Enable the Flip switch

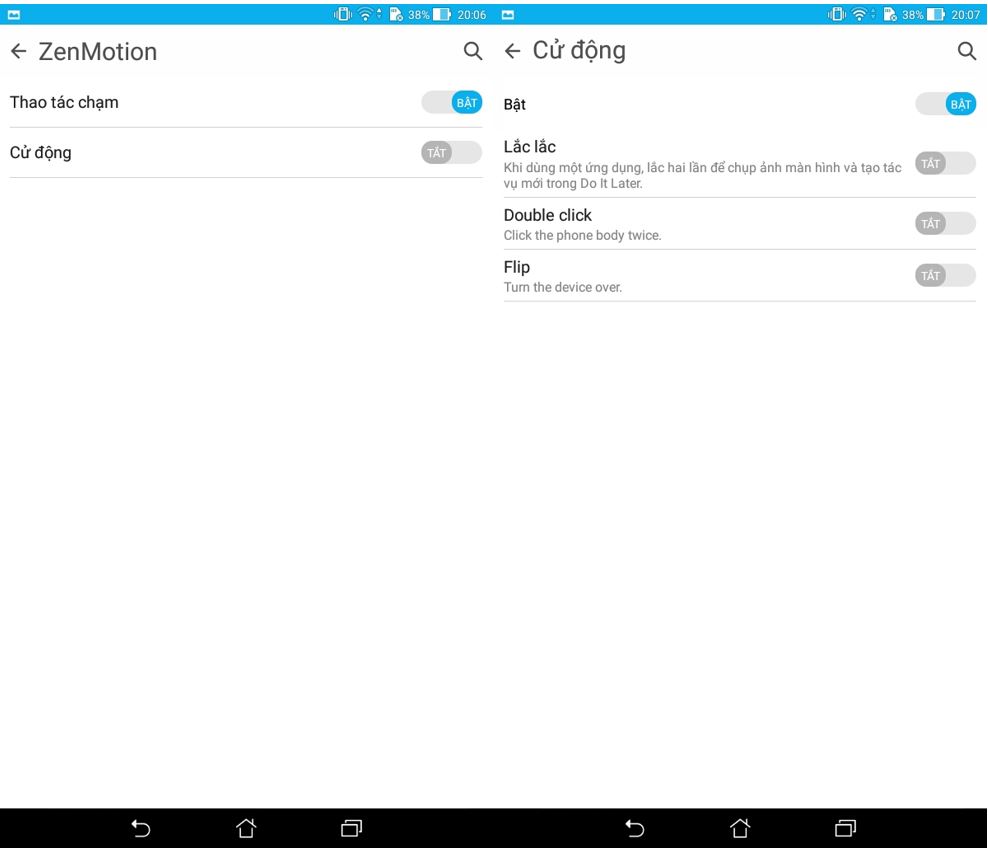coord(946,275)
